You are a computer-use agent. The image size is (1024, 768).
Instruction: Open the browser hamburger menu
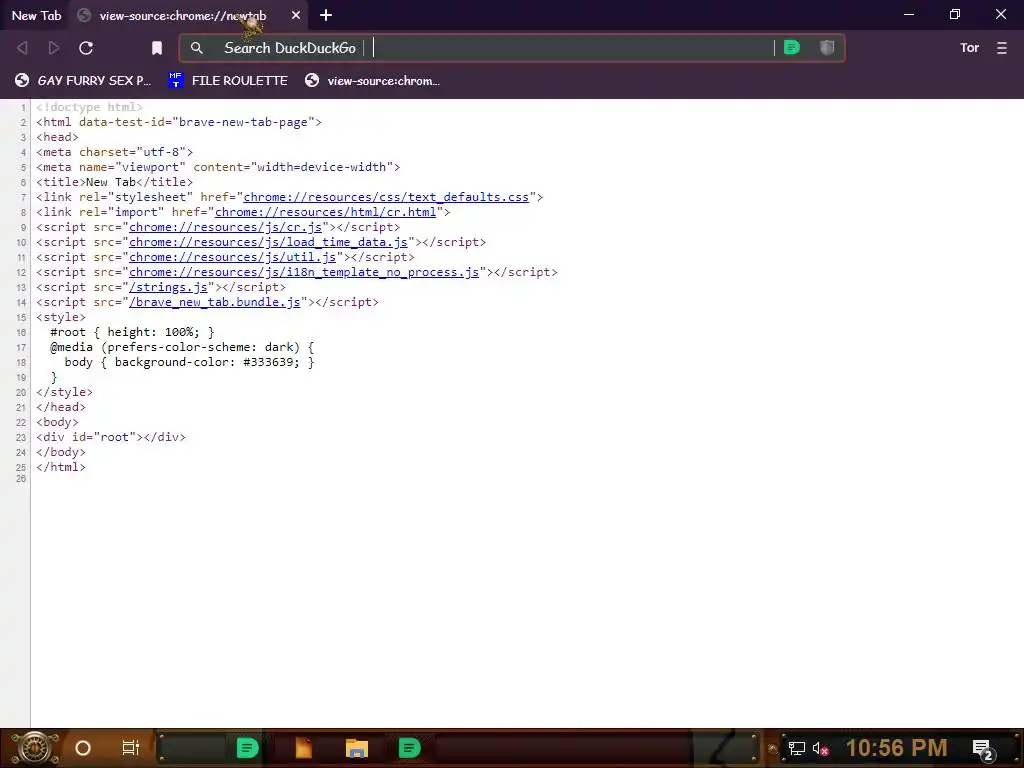pos(1002,48)
